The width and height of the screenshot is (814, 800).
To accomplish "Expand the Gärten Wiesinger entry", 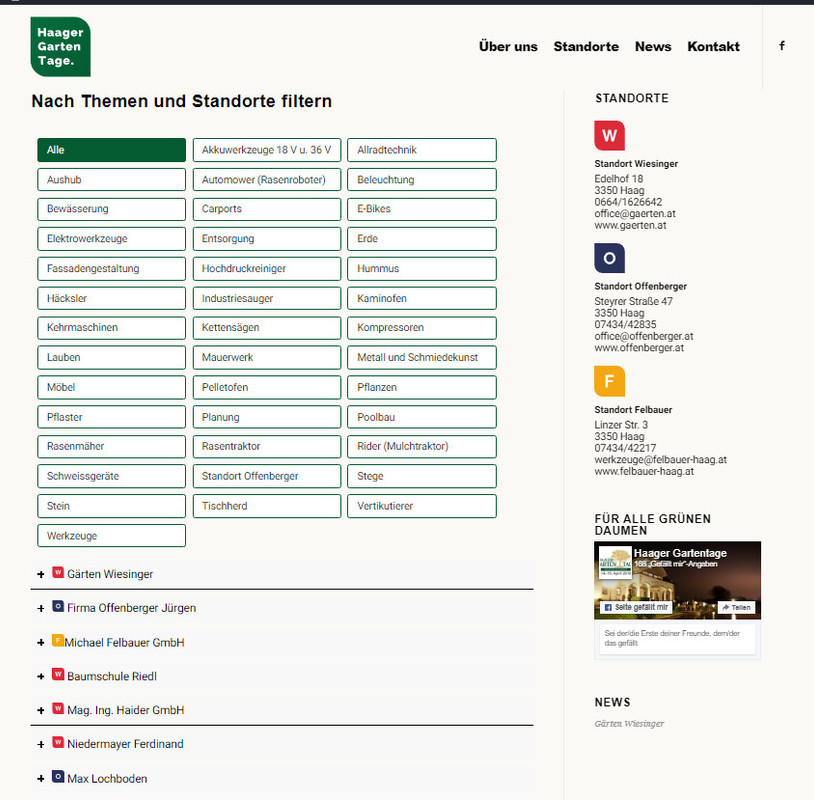I will [41, 574].
